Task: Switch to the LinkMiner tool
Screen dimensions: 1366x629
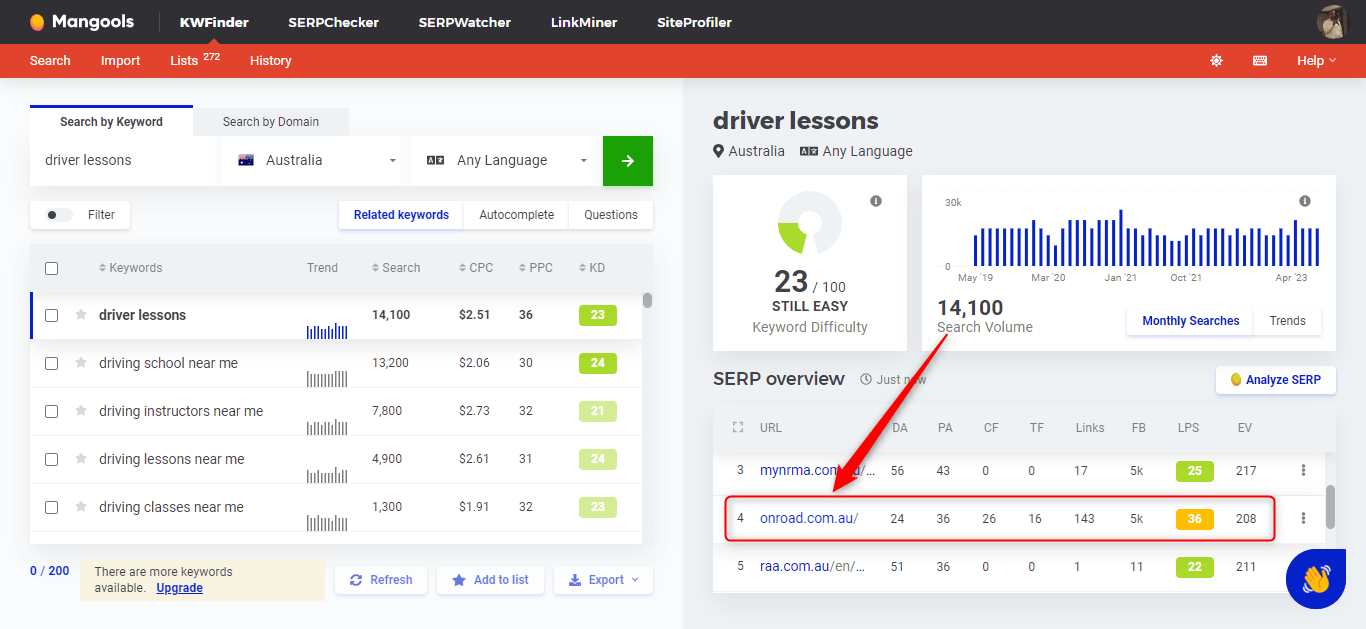Action: coord(584,22)
